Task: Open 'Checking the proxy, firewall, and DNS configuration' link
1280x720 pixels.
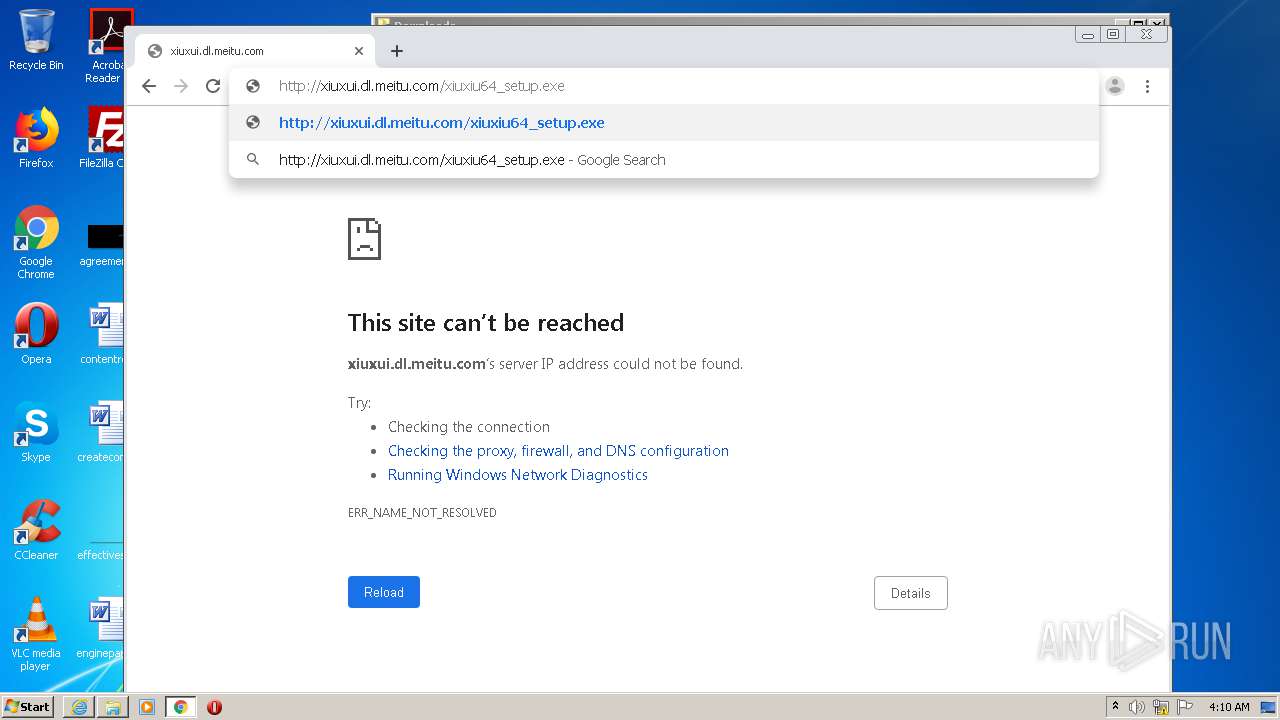Action: [558, 451]
